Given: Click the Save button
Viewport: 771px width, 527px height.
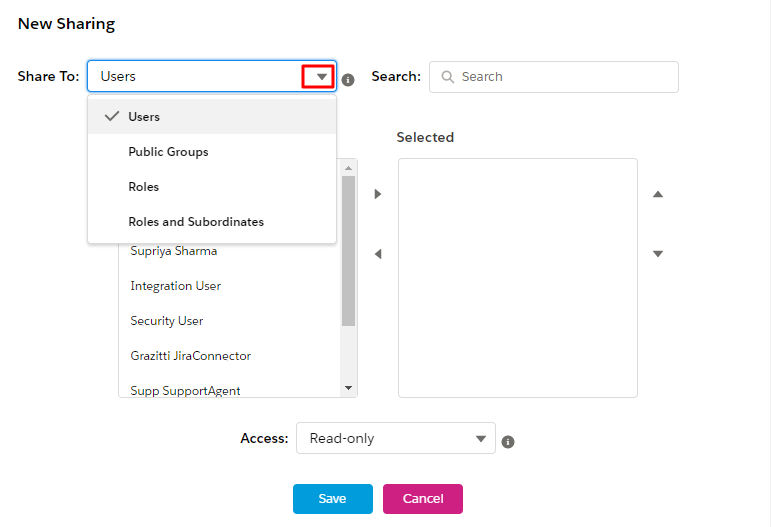Looking at the screenshot, I should [333, 498].
